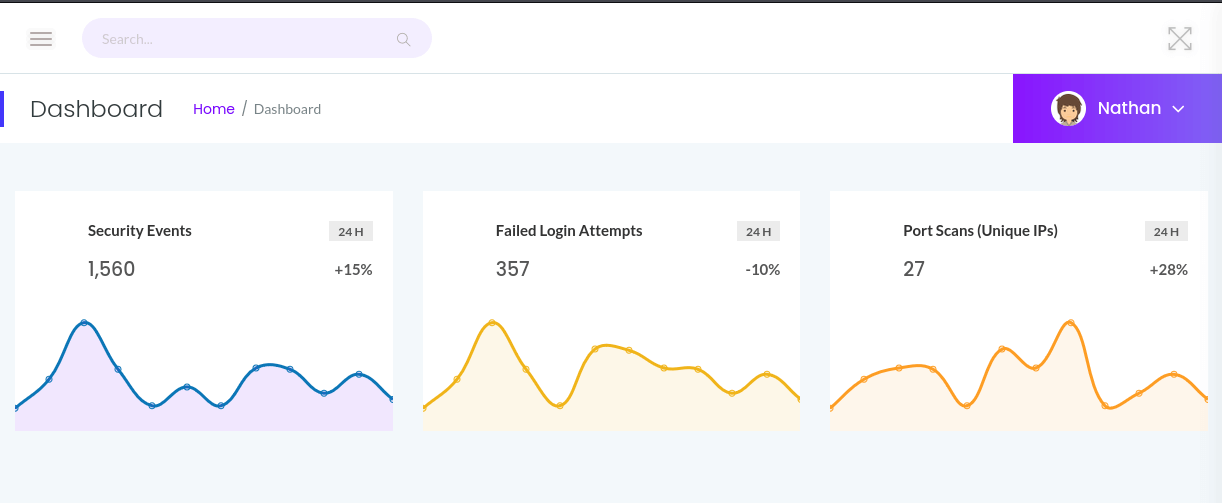1222x503 pixels.
Task: Click the highest point on Failed Login chart
Action: click(x=492, y=323)
